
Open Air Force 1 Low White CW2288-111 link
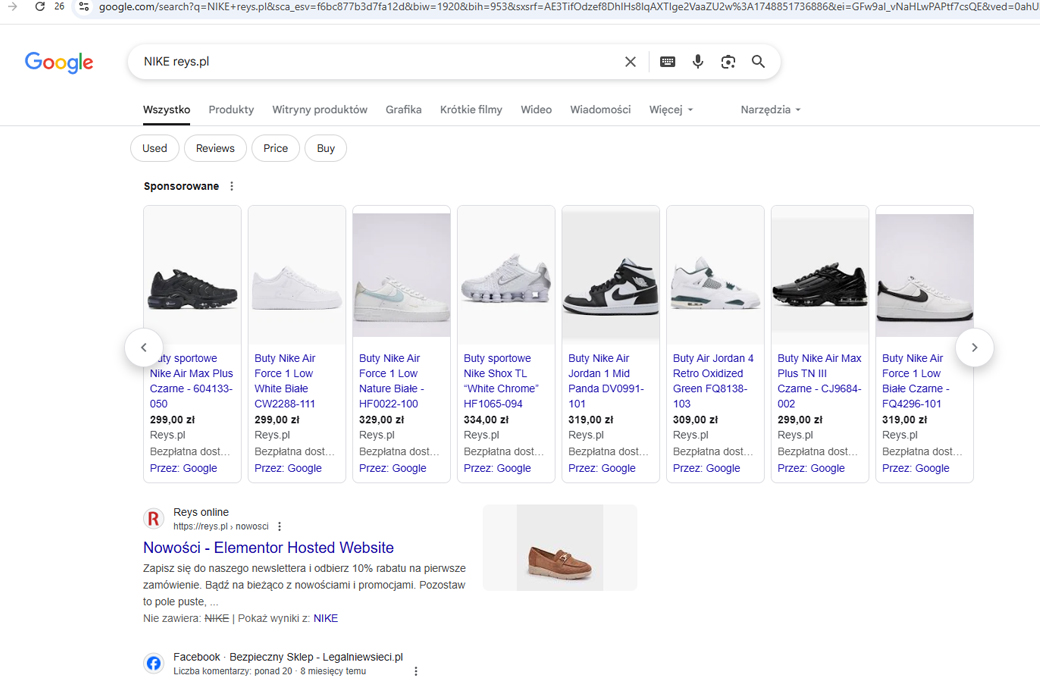(285, 381)
